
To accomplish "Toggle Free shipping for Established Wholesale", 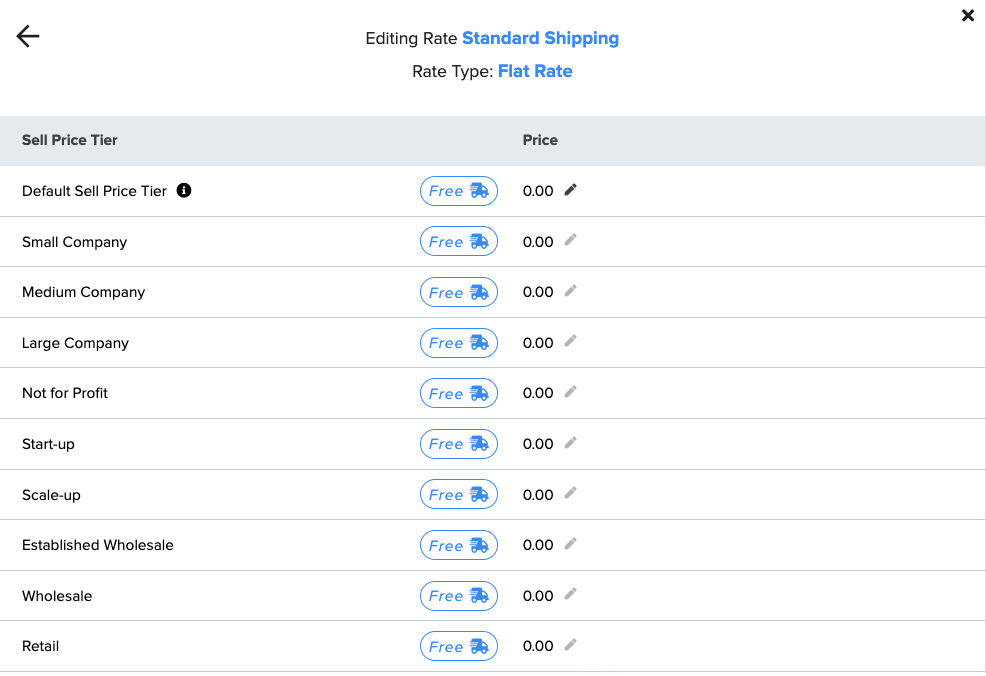I will [x=459, y=545].
